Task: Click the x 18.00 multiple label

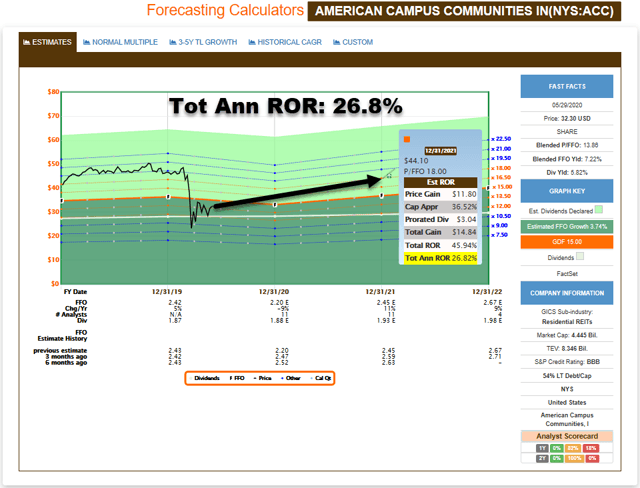Action: tap(501, 168)
